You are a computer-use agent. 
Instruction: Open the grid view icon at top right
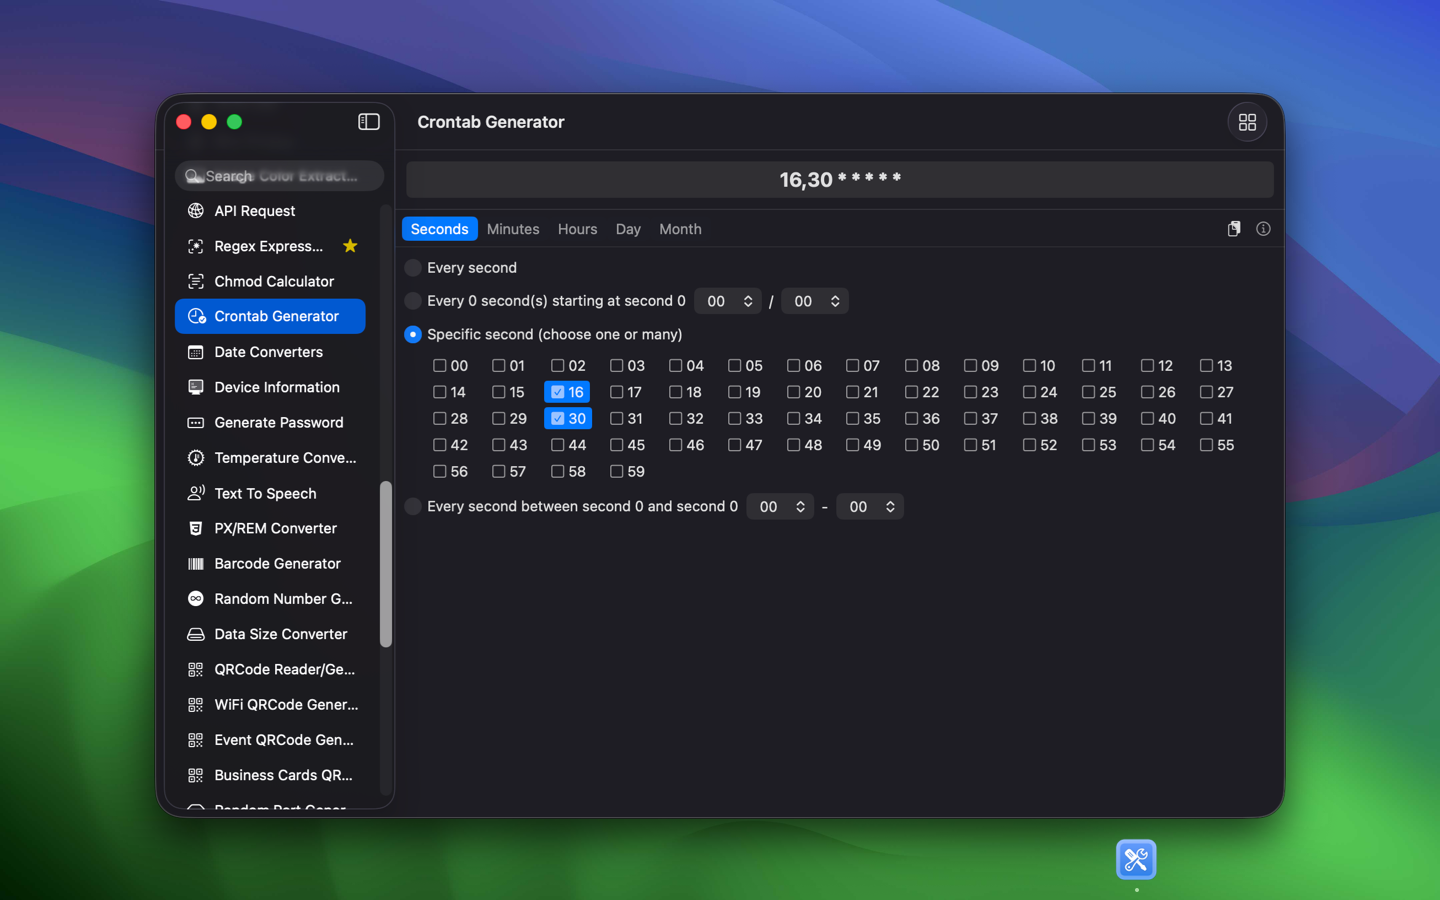tap(1247, 122)
